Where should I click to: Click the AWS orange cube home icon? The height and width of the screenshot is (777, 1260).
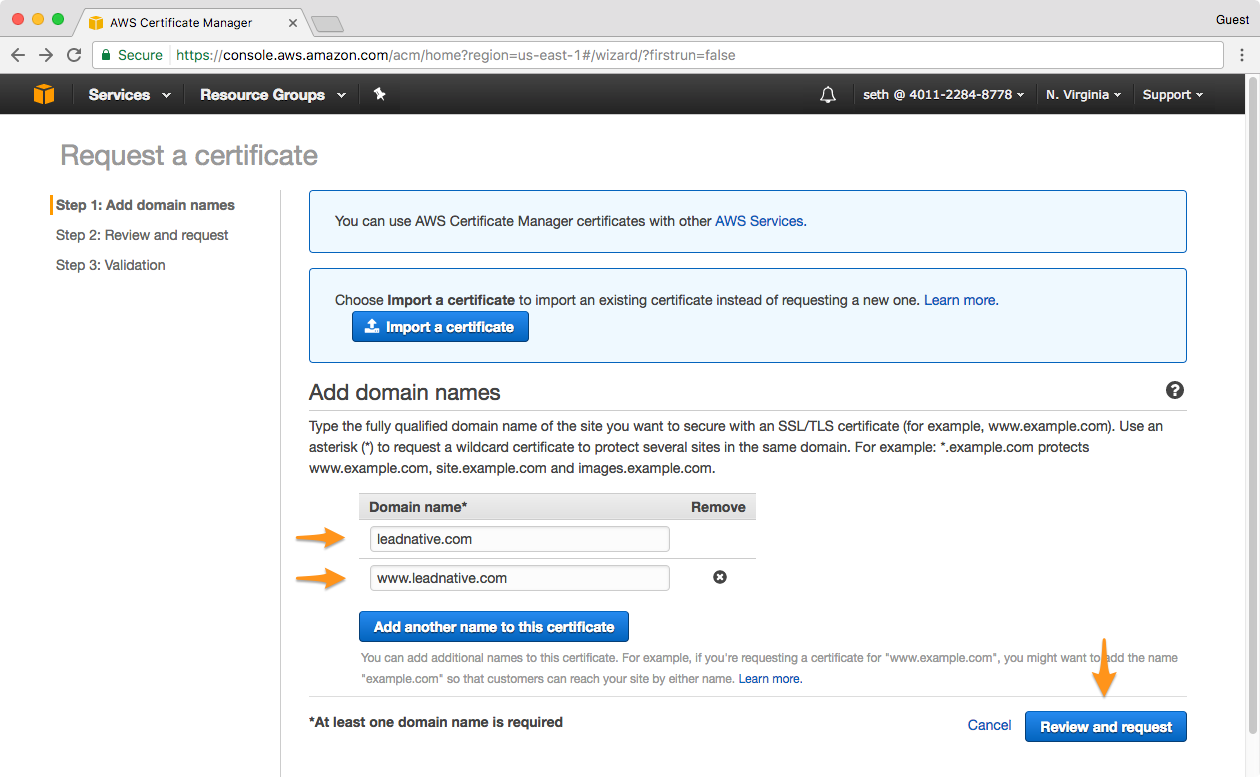click(x=44, y=94)
